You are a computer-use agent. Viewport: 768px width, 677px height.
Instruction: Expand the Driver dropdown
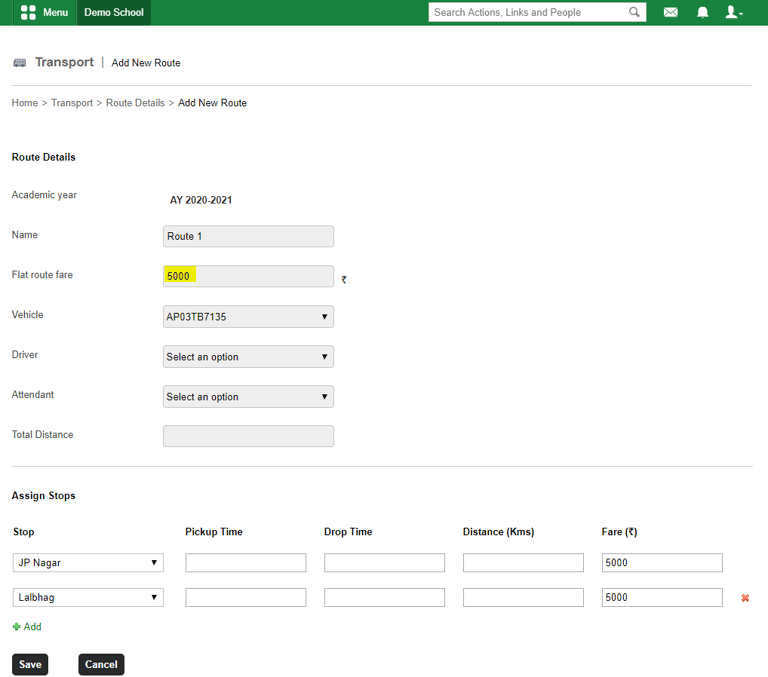[x=248, y=357]
